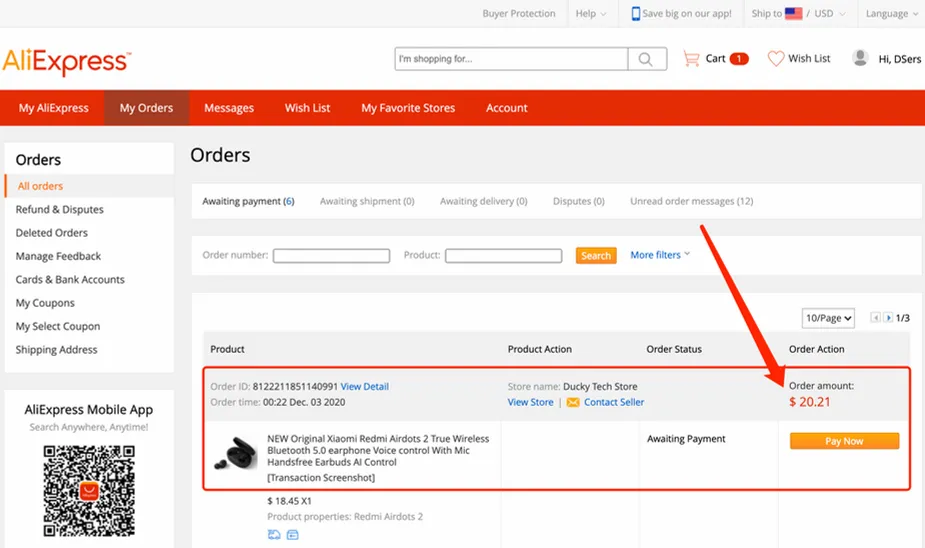Click View Detail link for order

click(x=365, y=386)
